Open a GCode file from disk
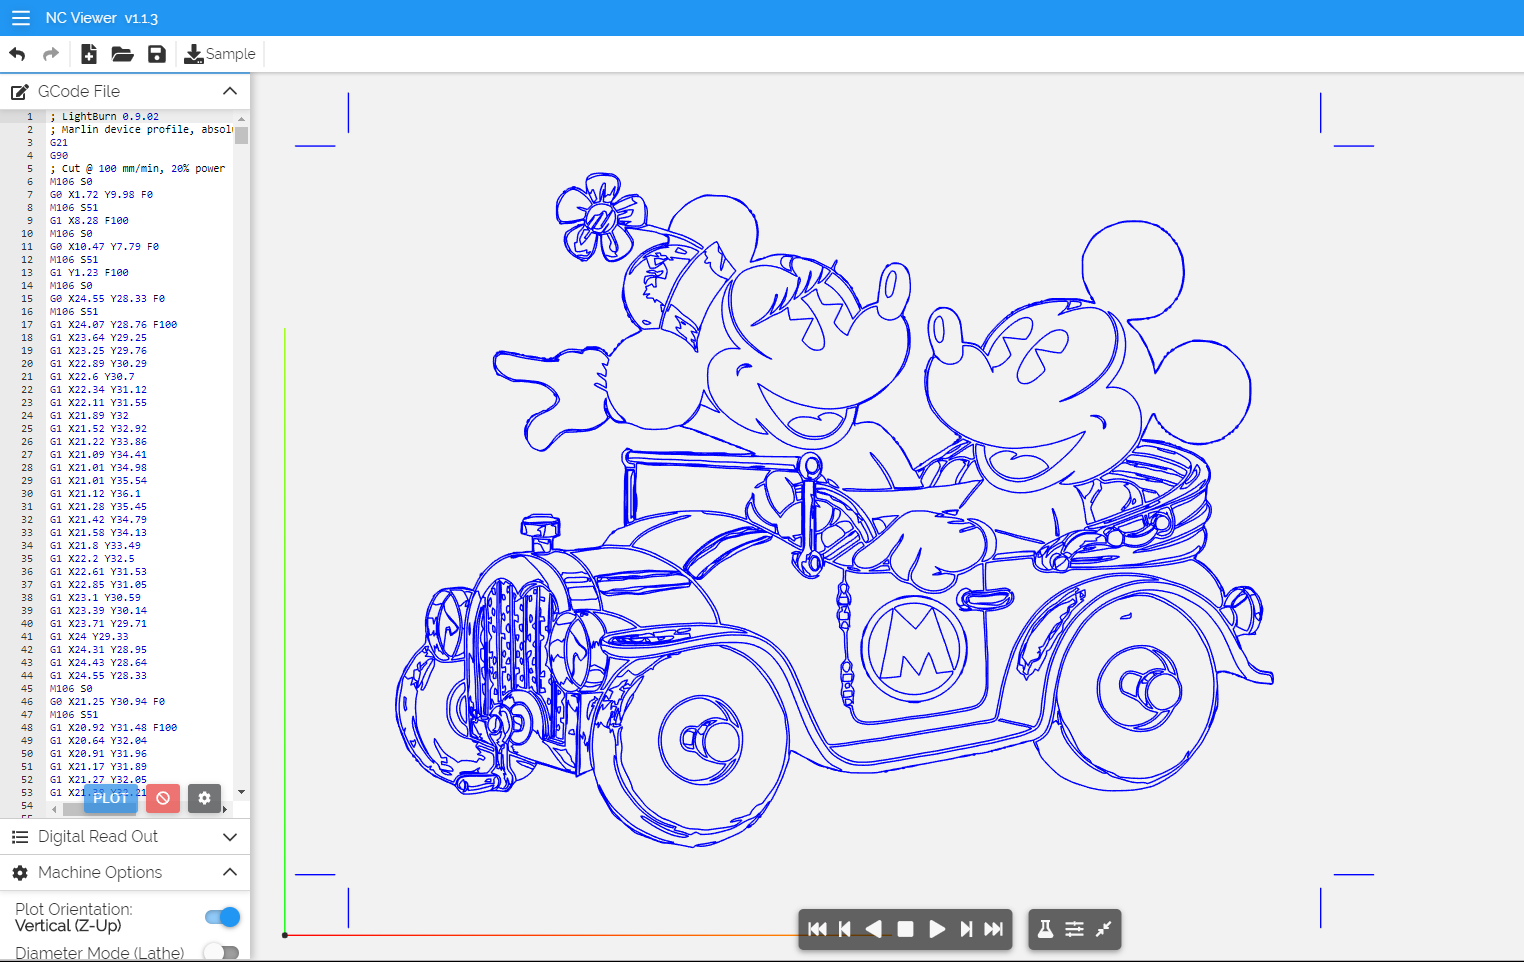 [123, 54]
